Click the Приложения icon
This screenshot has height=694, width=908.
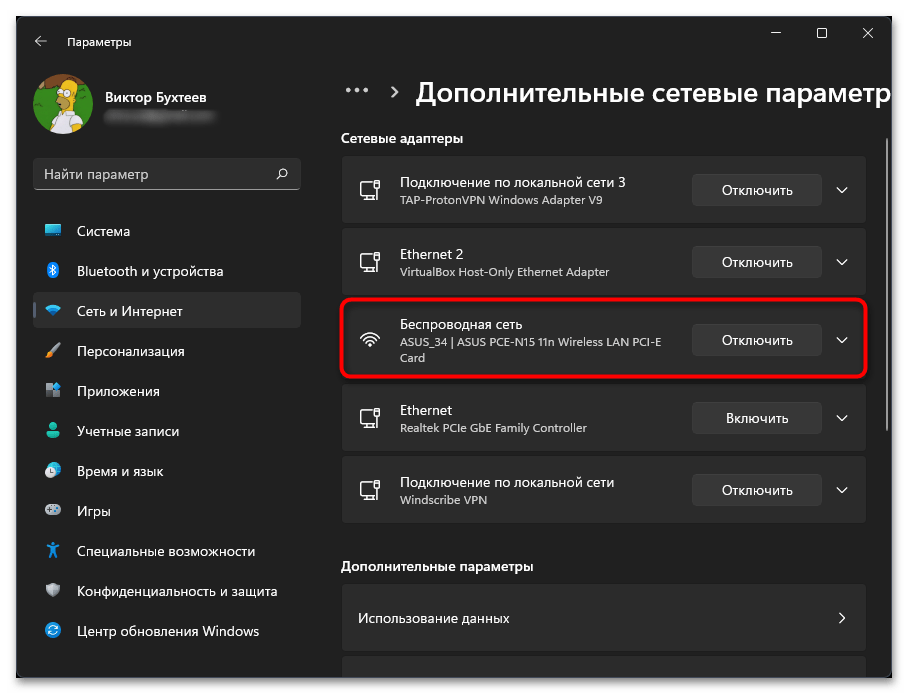click(x=53, y=390)
